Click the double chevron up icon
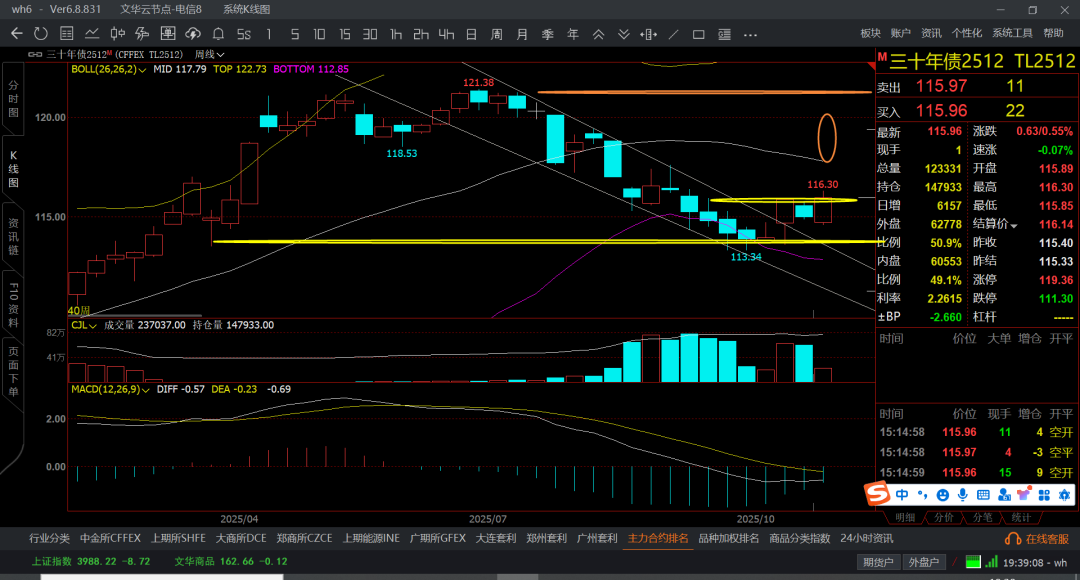This screenshot has height=580, width=1080. tap(598, 33)
